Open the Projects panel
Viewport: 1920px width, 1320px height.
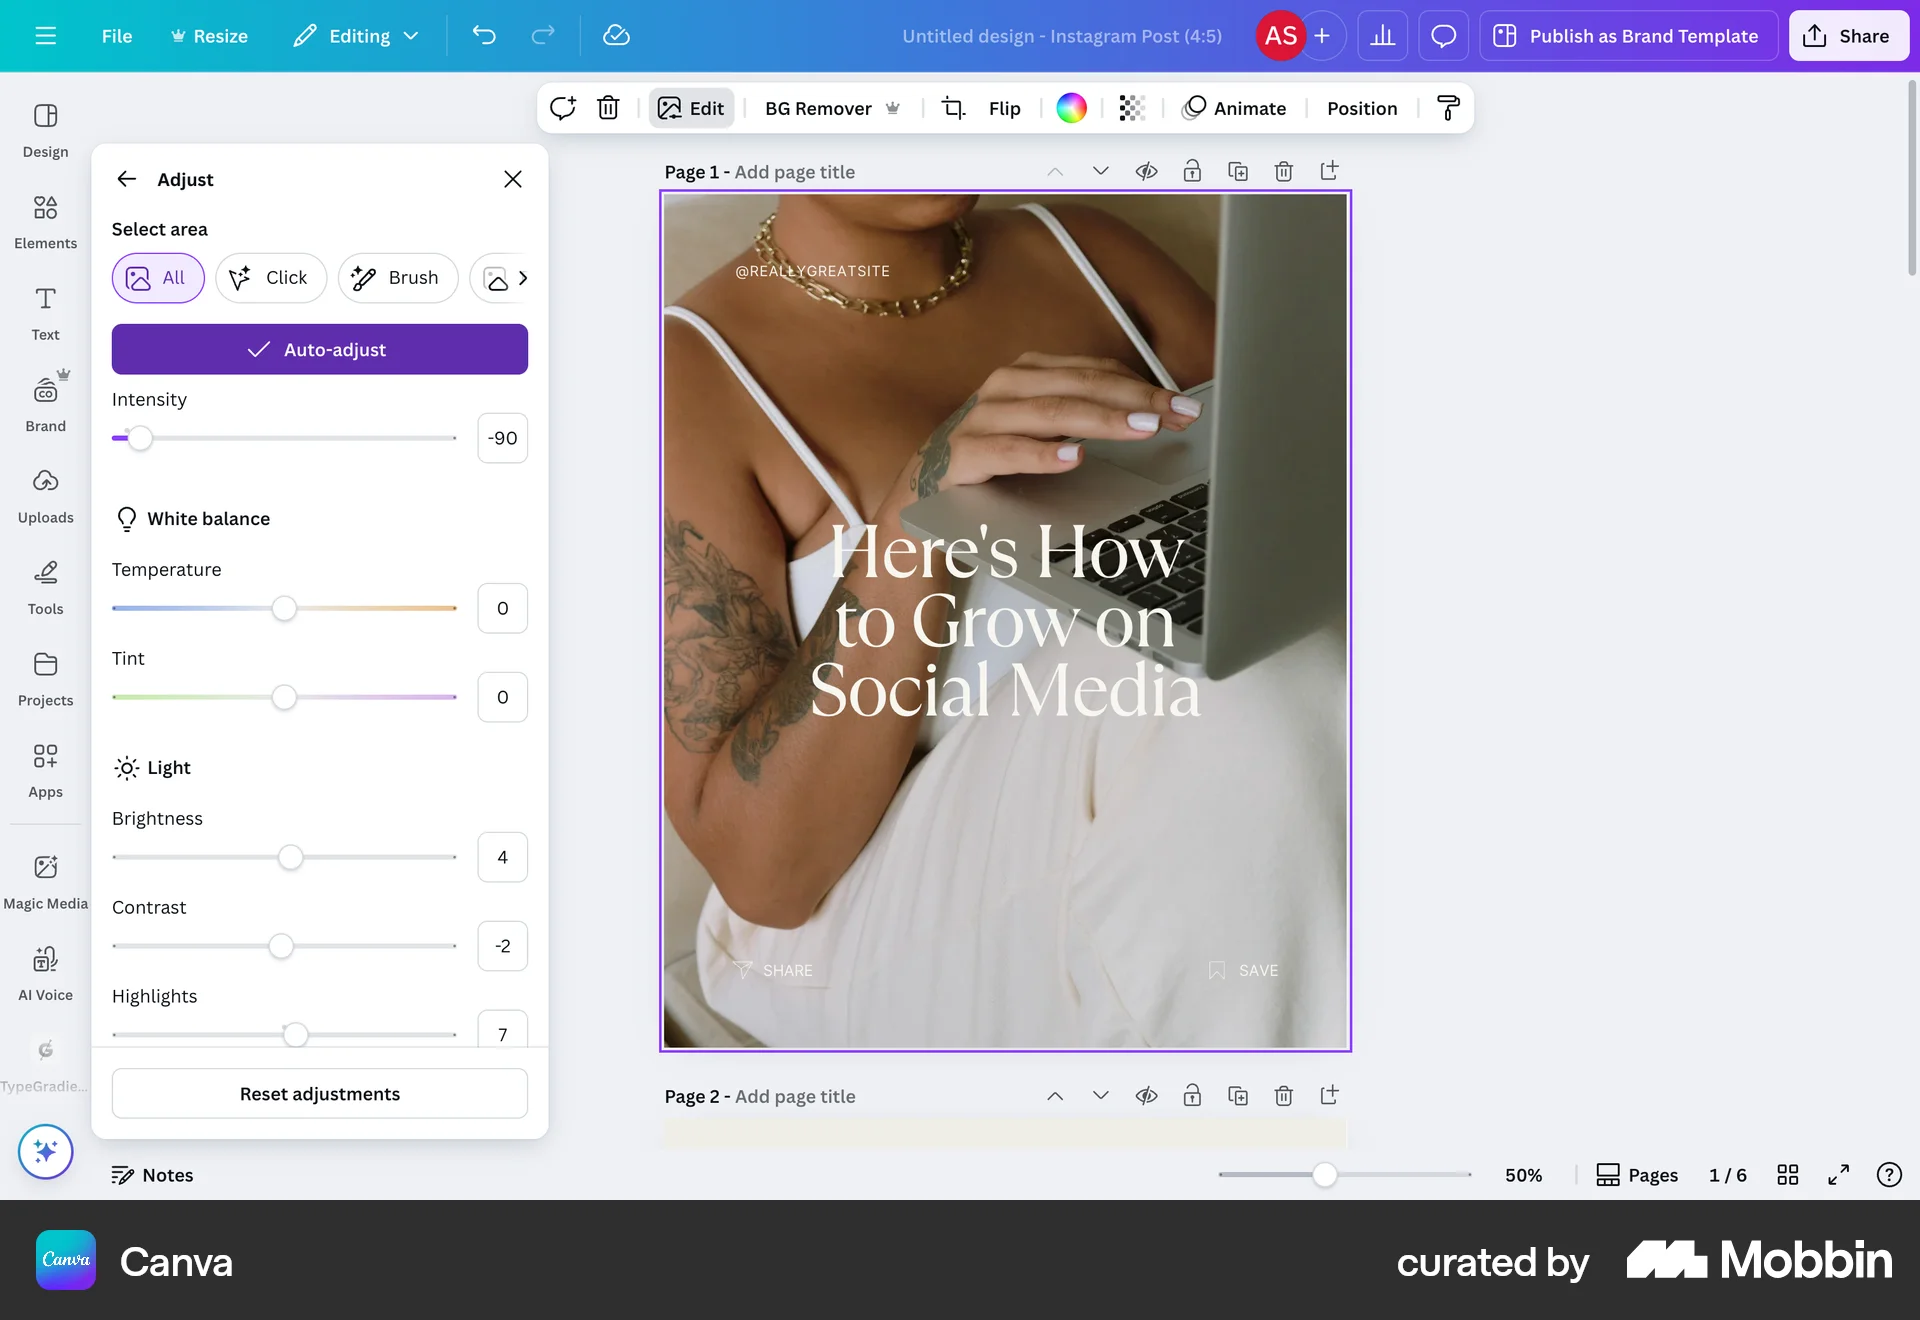point(45,678)
